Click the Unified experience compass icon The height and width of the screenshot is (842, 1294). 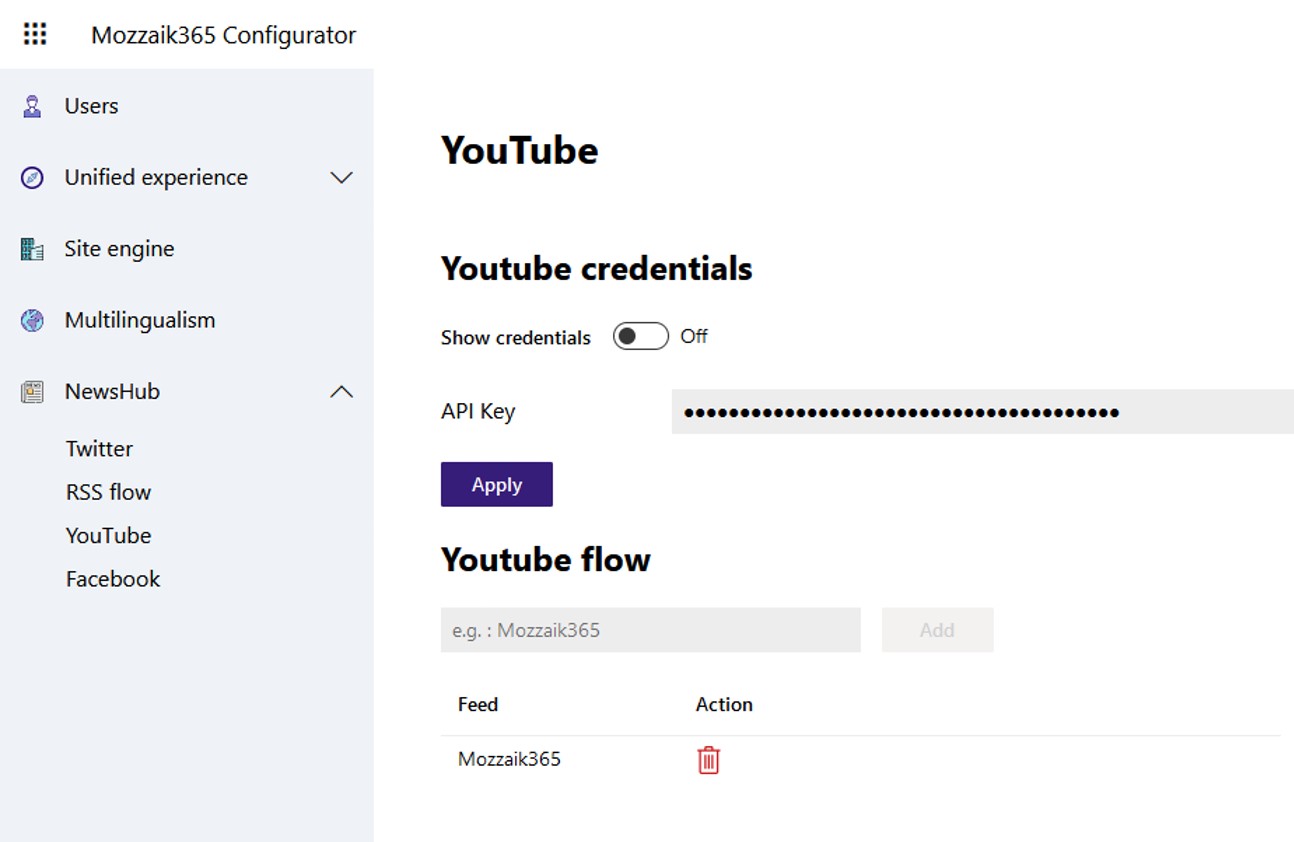click(x=32, y=178)
